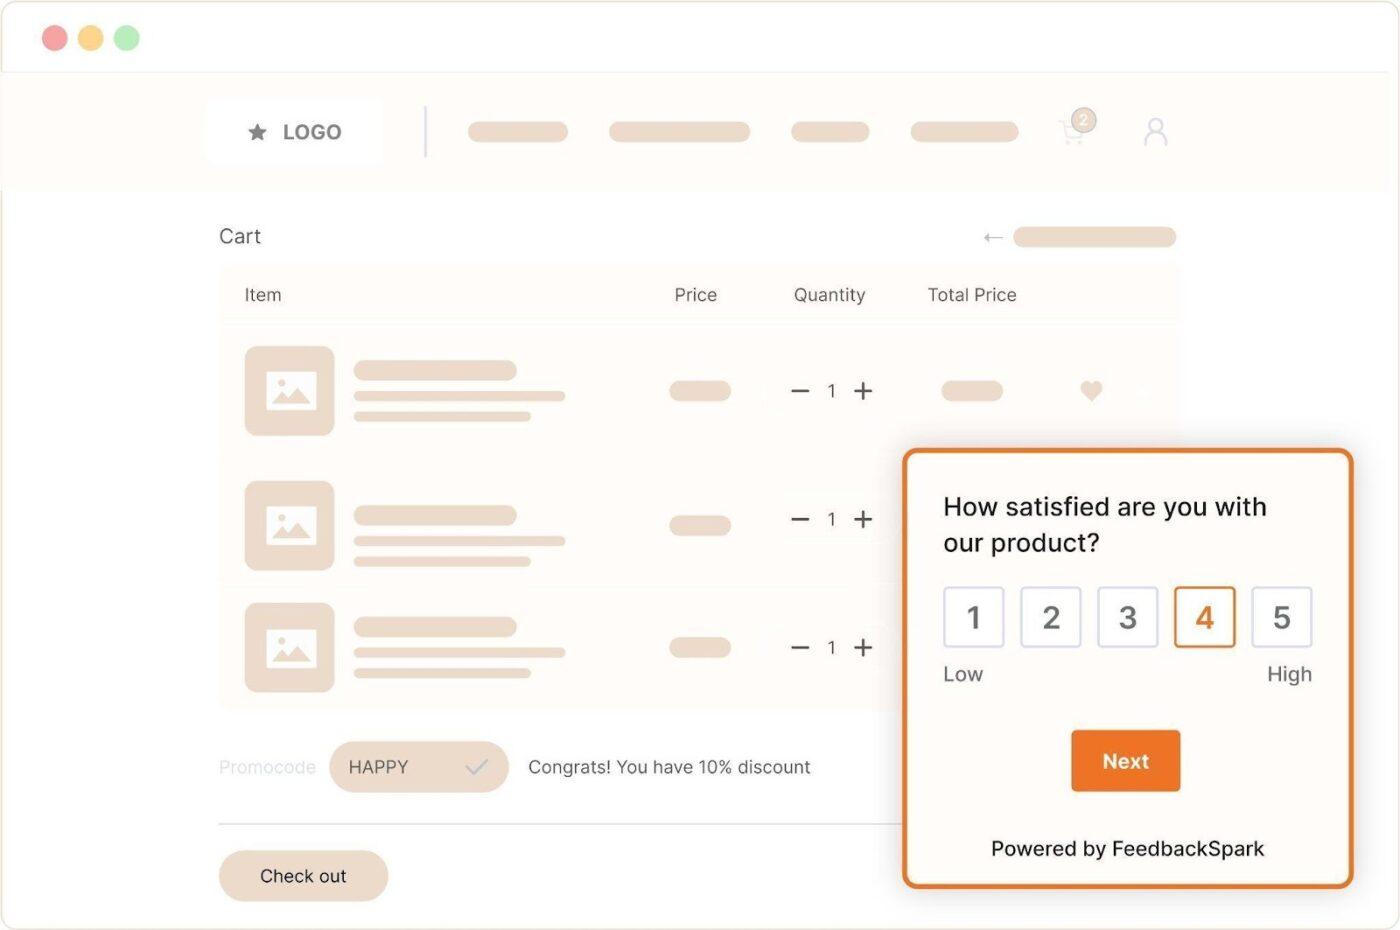Sort by the Total Price column header
The image size is (1400, 930).
pos(971,294)
